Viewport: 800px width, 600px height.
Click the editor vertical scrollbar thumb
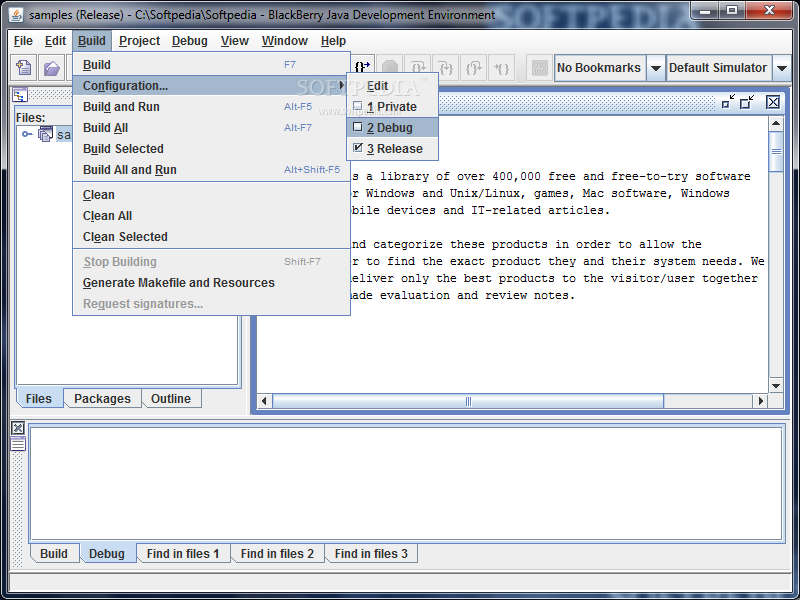pos(776,152)
